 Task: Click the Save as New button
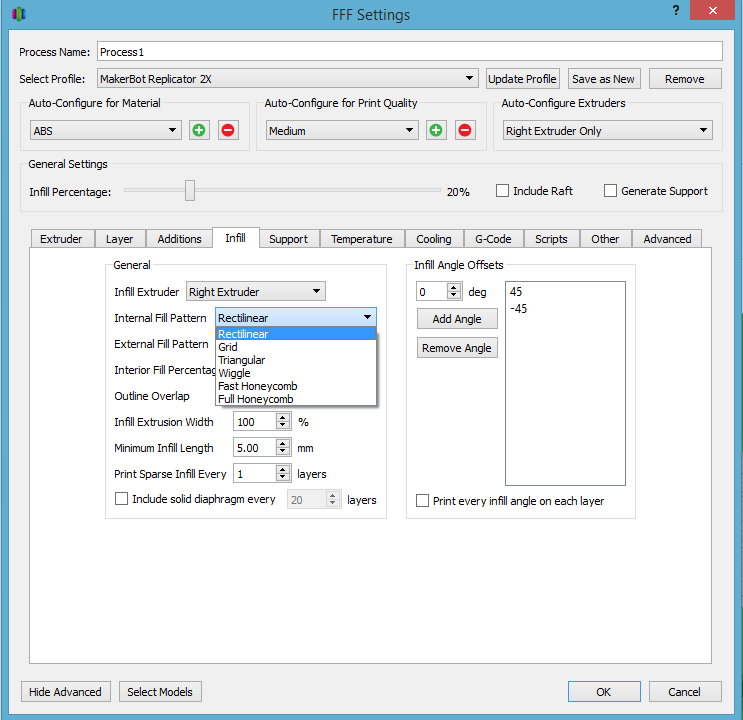click(603, 79)
